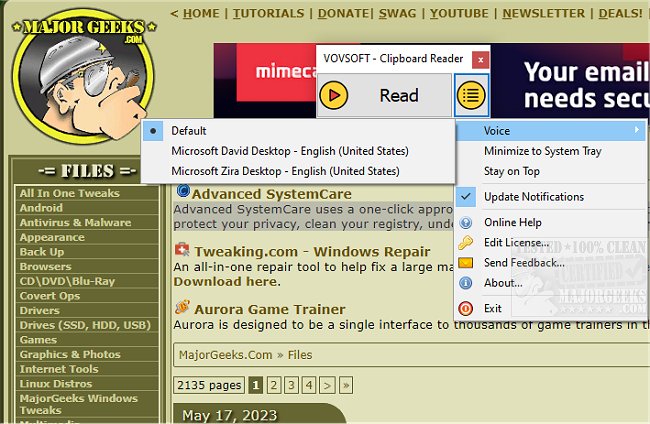Open Aurora Game Trainer title link
Image resolution: width=650 pixels, height=424 pixels.
point(269,310)
